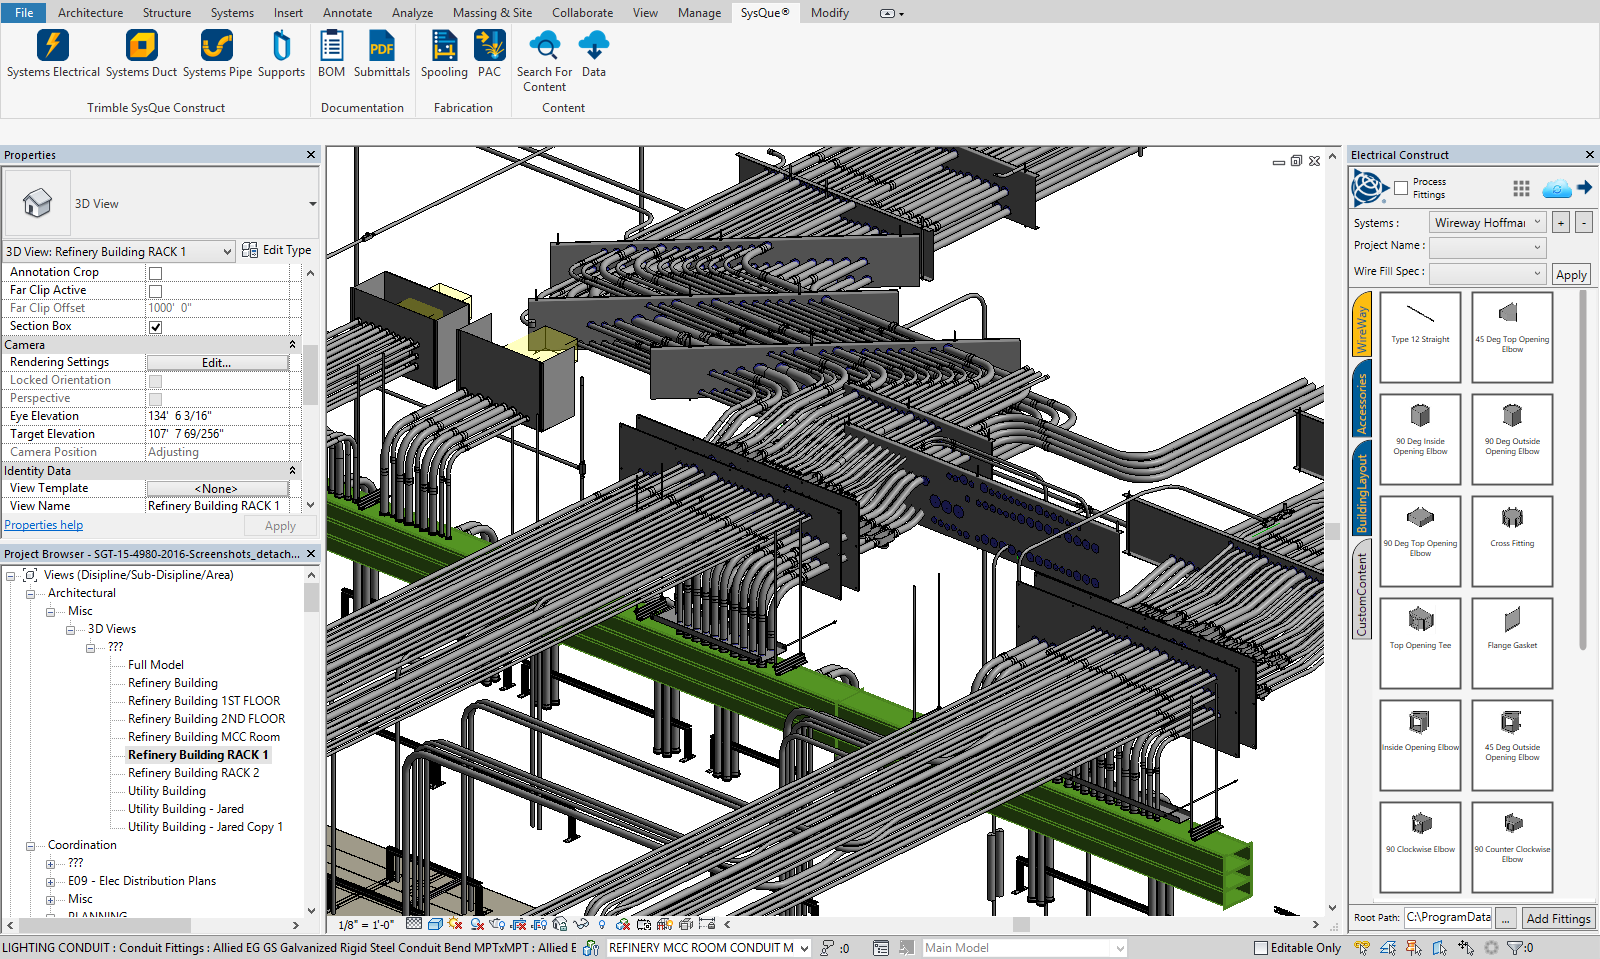Open the Systems dropdown showing Wireway Hoffman

click(x=1488, y=223)
